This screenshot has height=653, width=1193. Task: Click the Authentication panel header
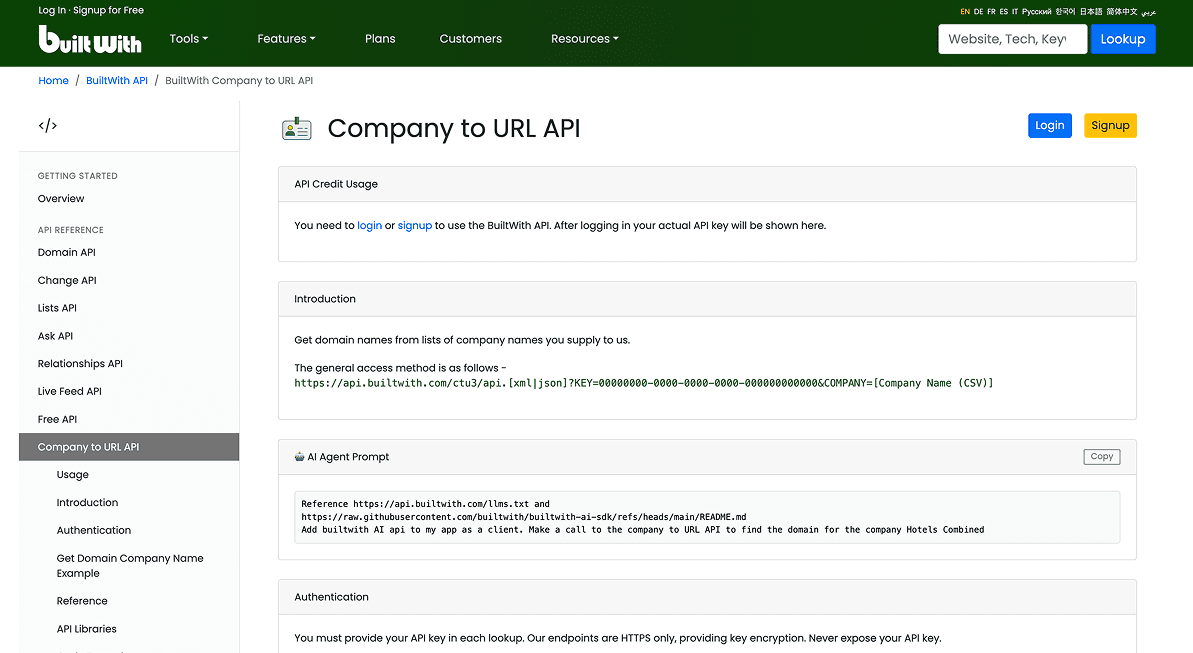click(707, 597)
